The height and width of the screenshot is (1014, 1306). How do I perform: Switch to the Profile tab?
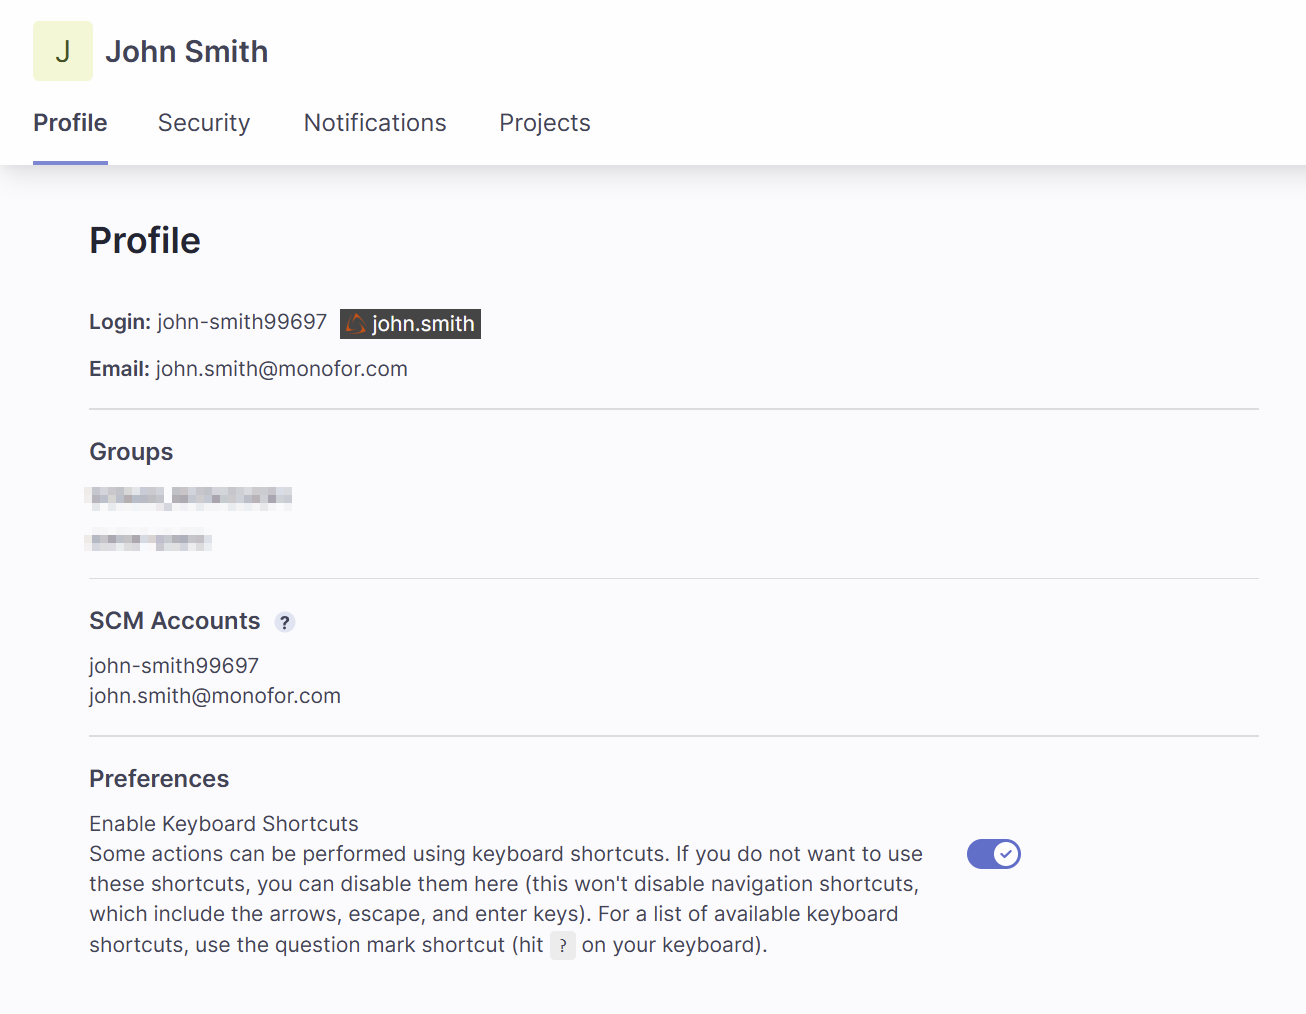click(x=70, y=123)
